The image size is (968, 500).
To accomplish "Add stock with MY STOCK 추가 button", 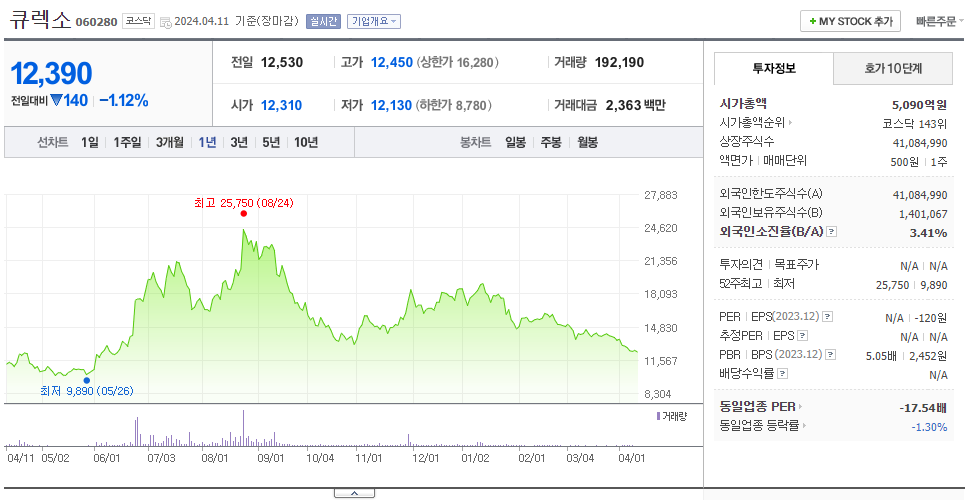I will point(851,21).
